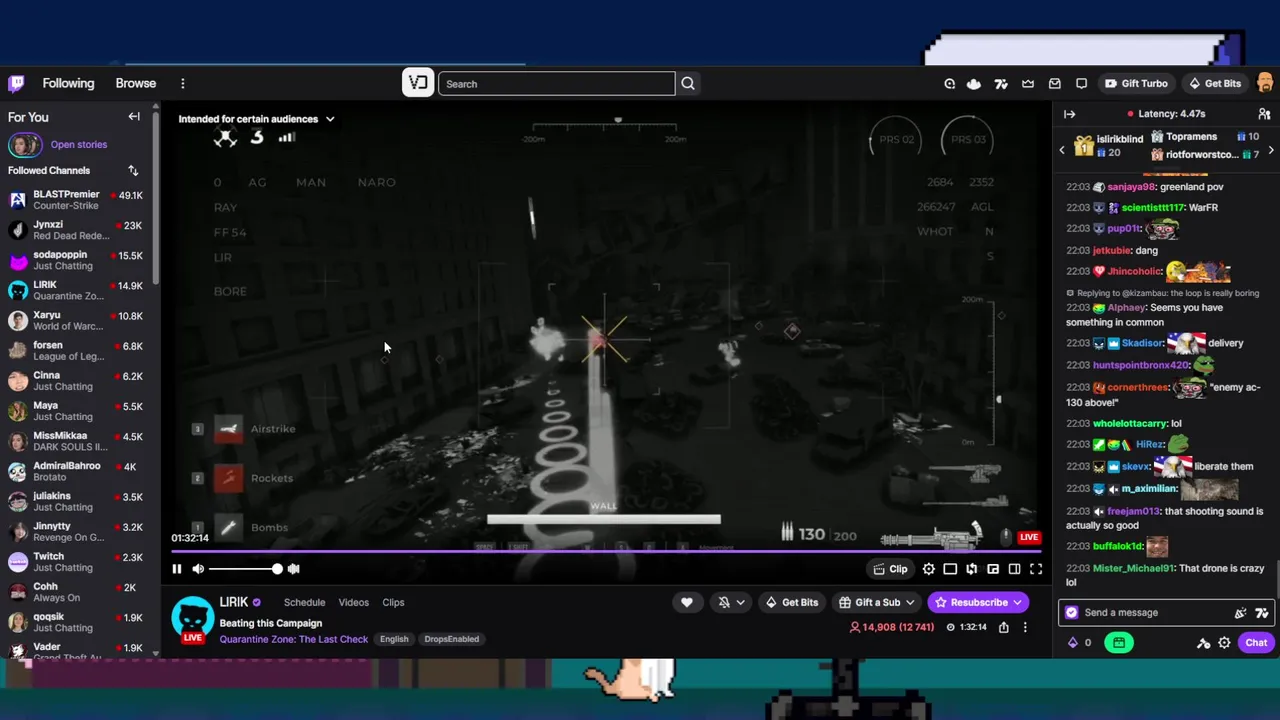Go to the Browse page

(x=135, y=83)
